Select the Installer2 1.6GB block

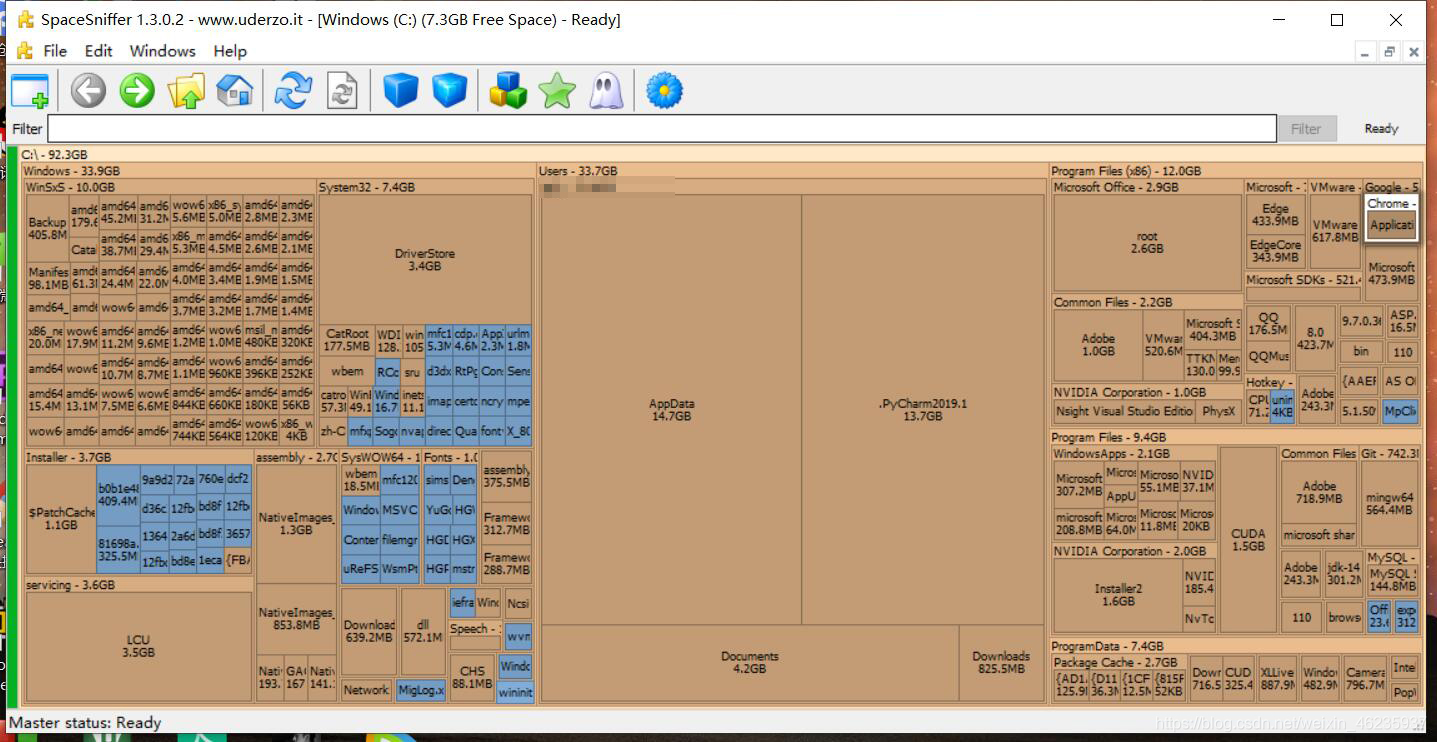click(1117, 595)
